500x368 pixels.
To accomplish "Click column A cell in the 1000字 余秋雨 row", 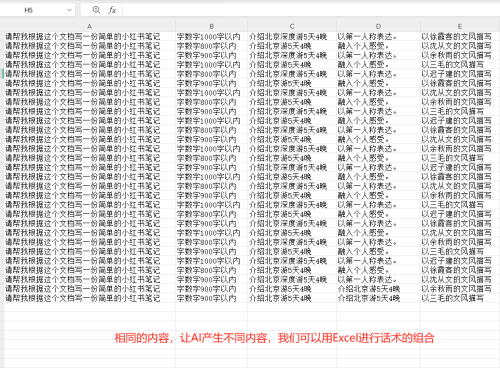I will 82,148.
